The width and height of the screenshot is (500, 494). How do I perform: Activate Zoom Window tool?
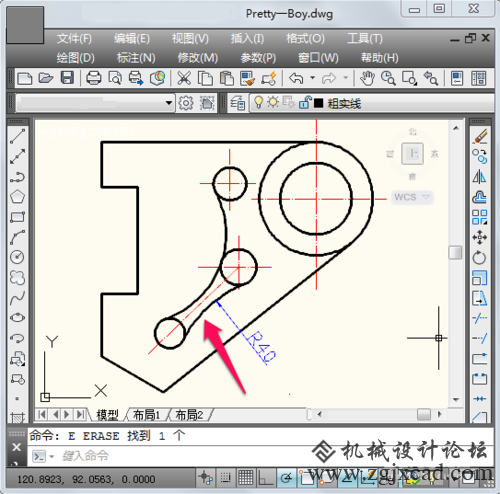[409, 79]
